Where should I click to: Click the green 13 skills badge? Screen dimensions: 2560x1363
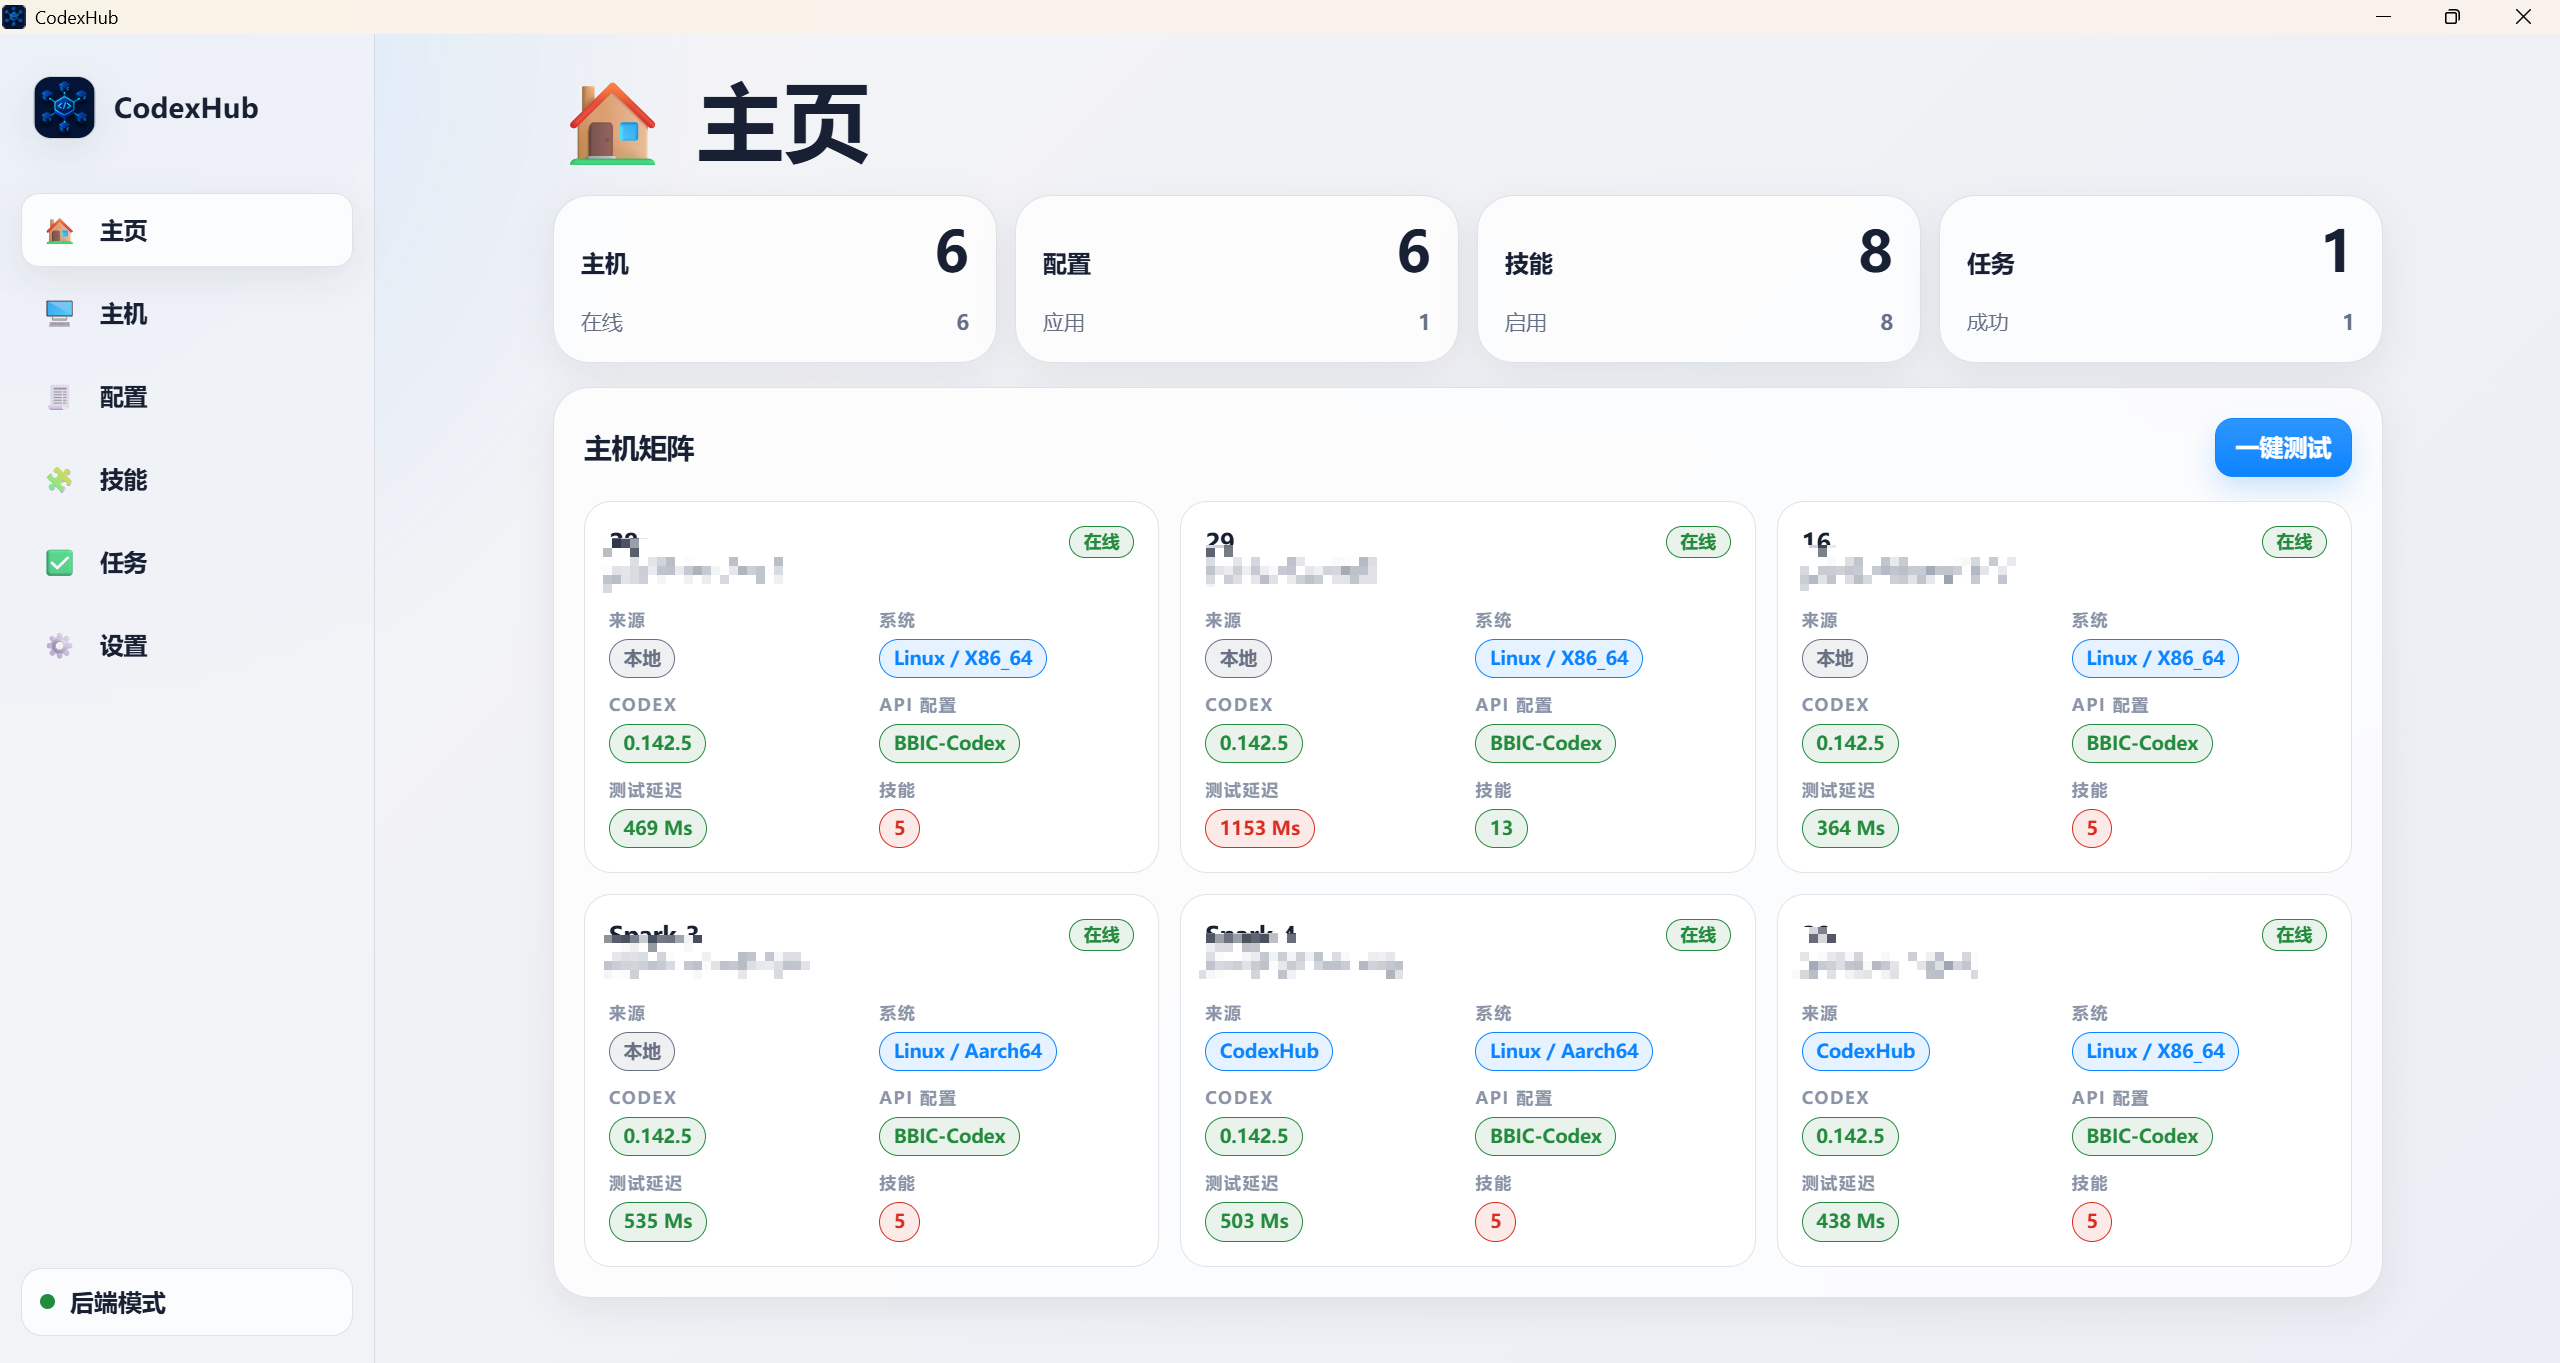click(1501, 828)
